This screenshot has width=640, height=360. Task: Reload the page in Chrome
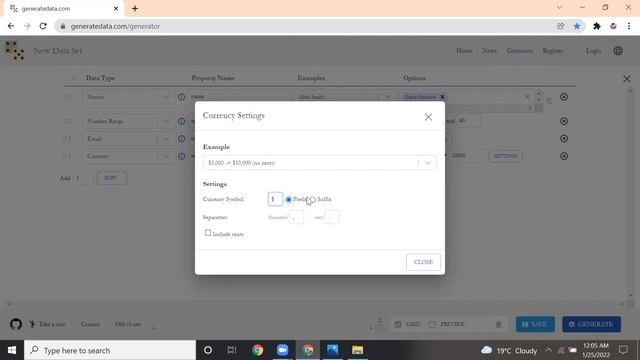tap(43, 26)
